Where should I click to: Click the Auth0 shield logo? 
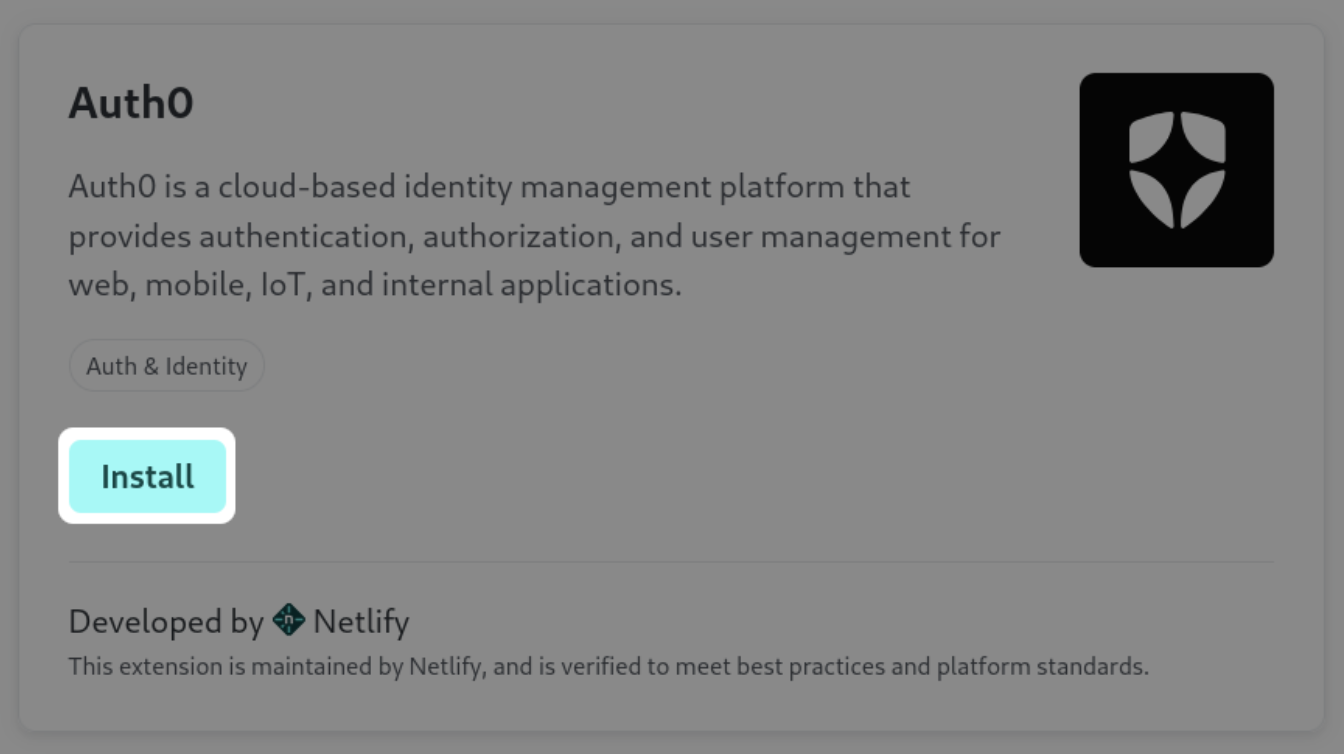(x=1176, y=170)
